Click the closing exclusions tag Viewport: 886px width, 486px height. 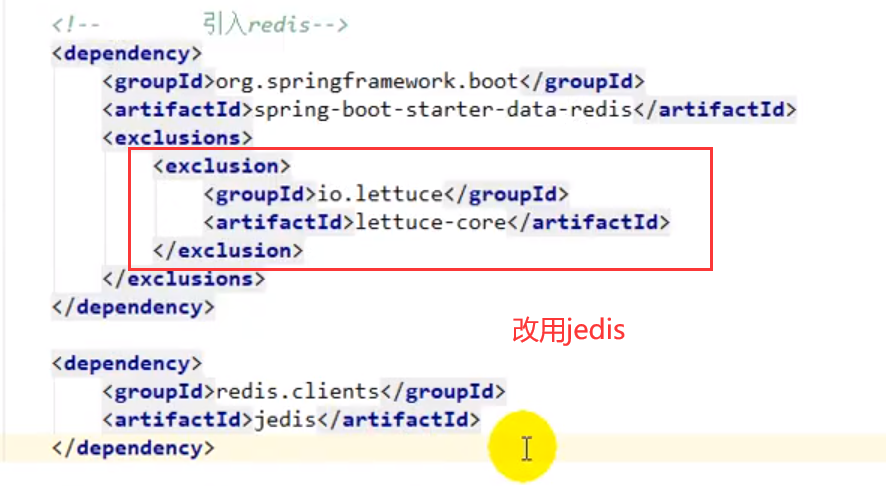point(183,278)
